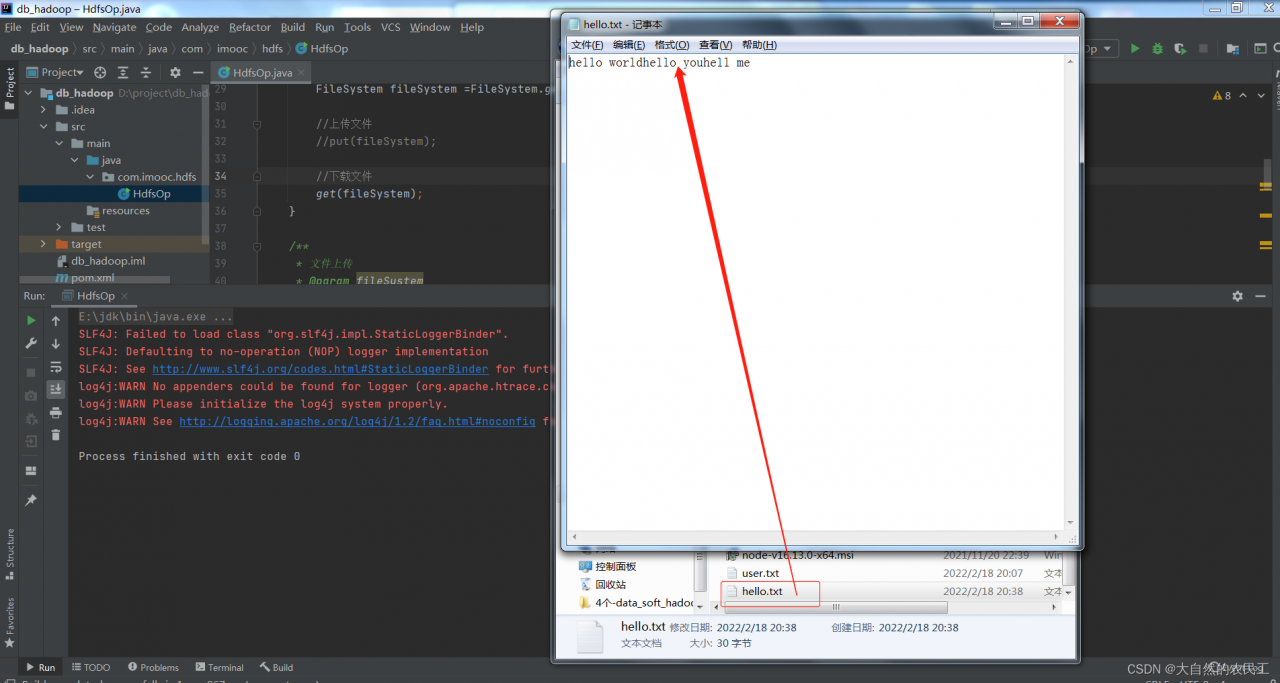Click the Stop icon in Run panel sidebar
This screenshot has height=683, width=1280.
(x=31, y=372)
